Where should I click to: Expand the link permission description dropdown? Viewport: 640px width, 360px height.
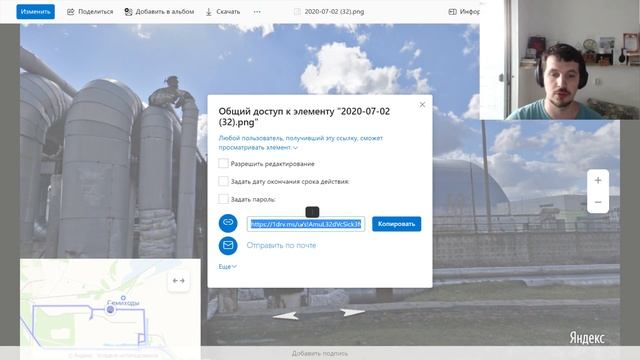(296, 147)
